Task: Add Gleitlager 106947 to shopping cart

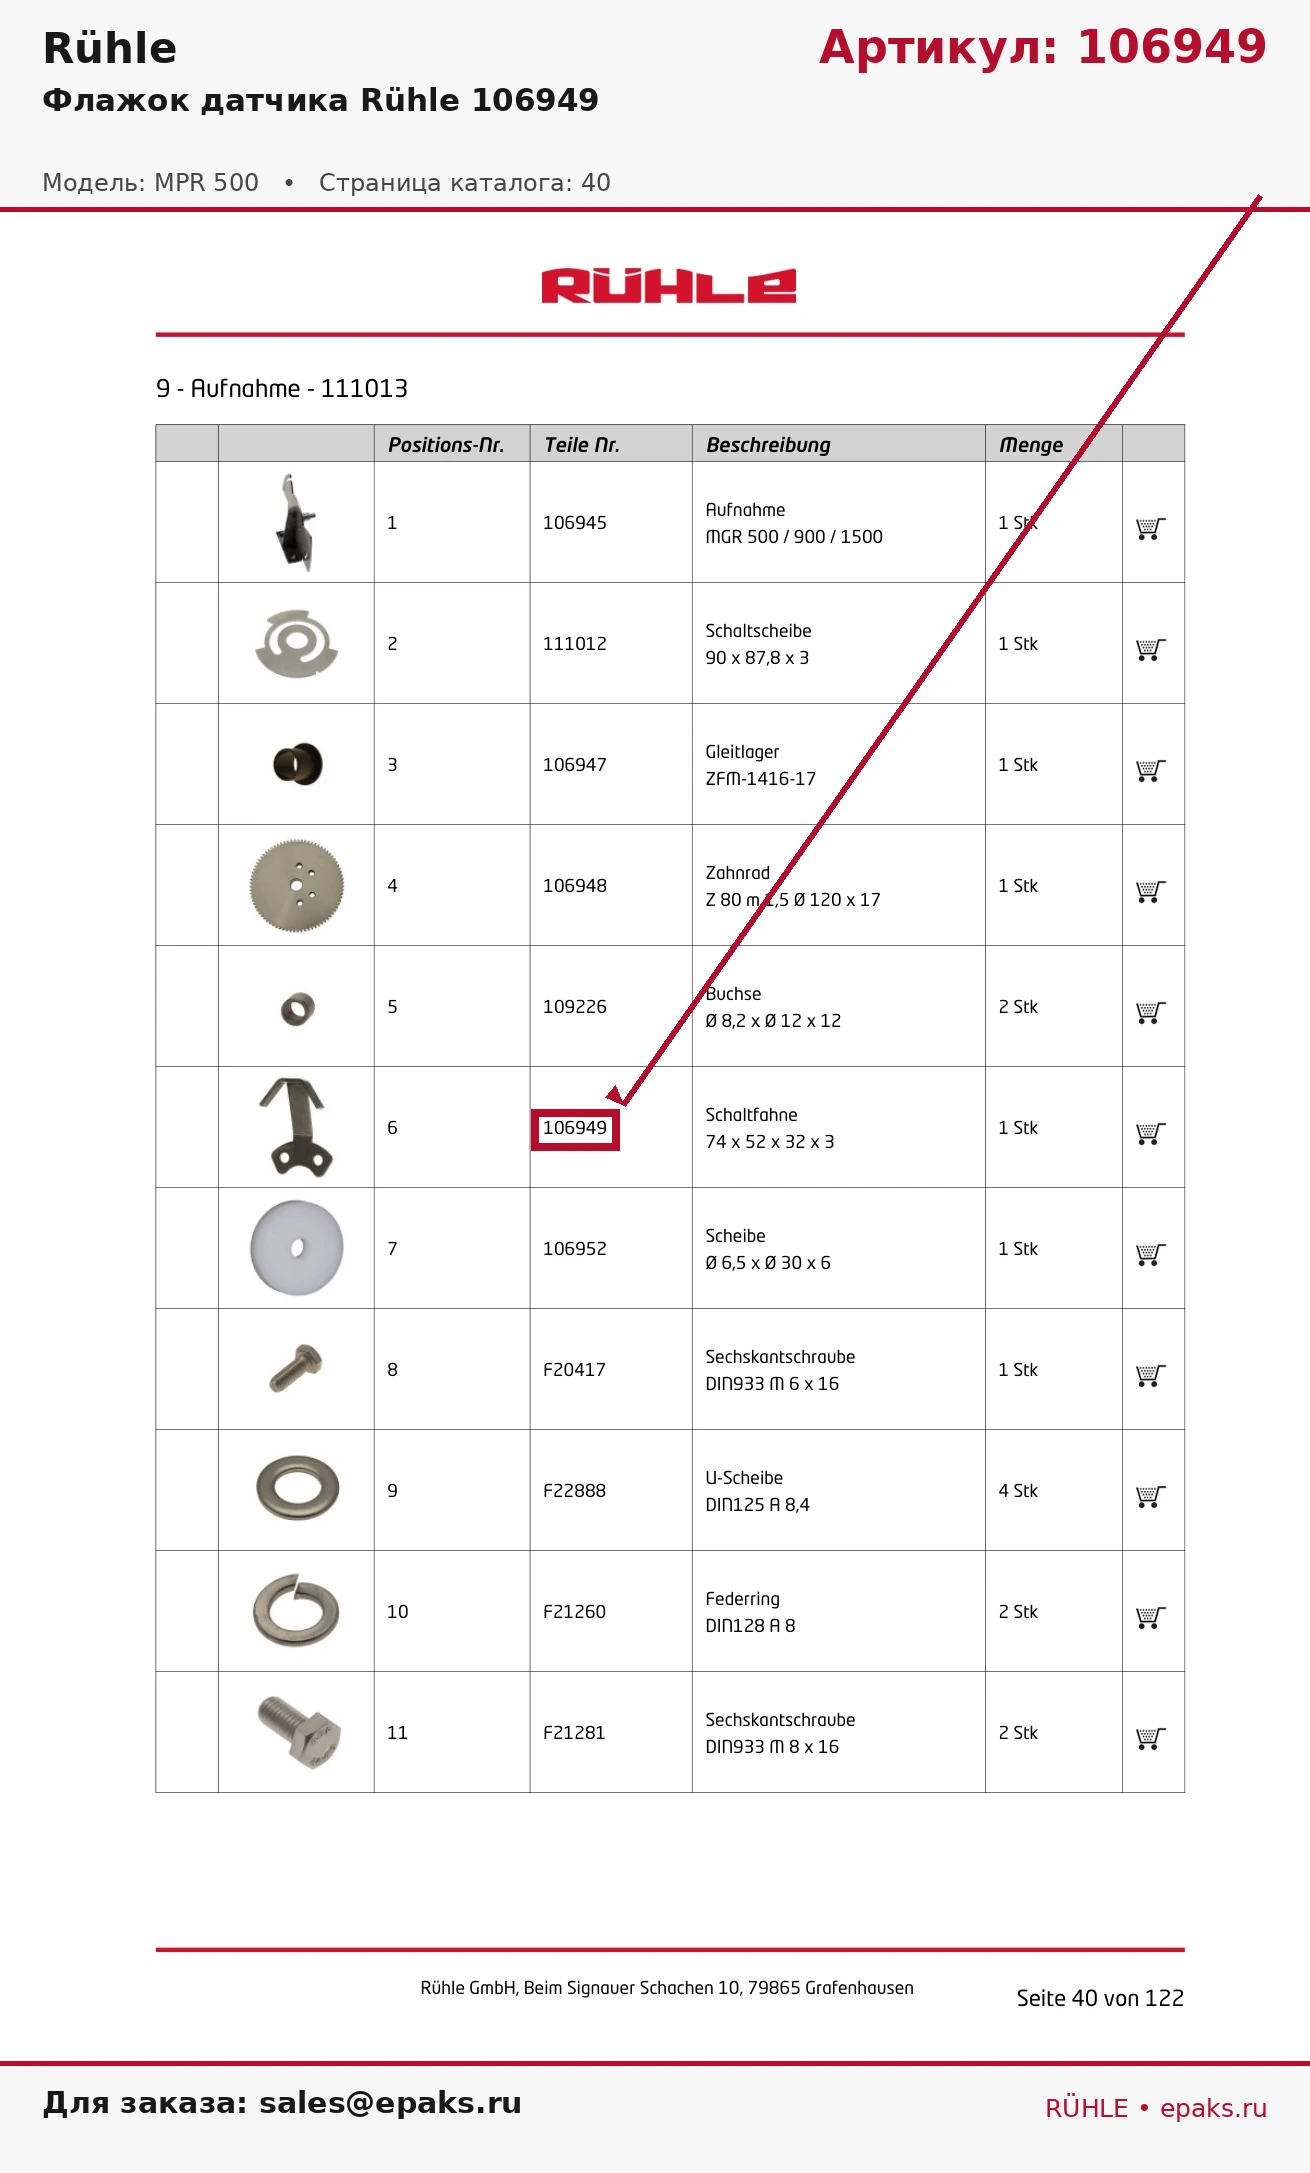Action: pos(1151,770)
